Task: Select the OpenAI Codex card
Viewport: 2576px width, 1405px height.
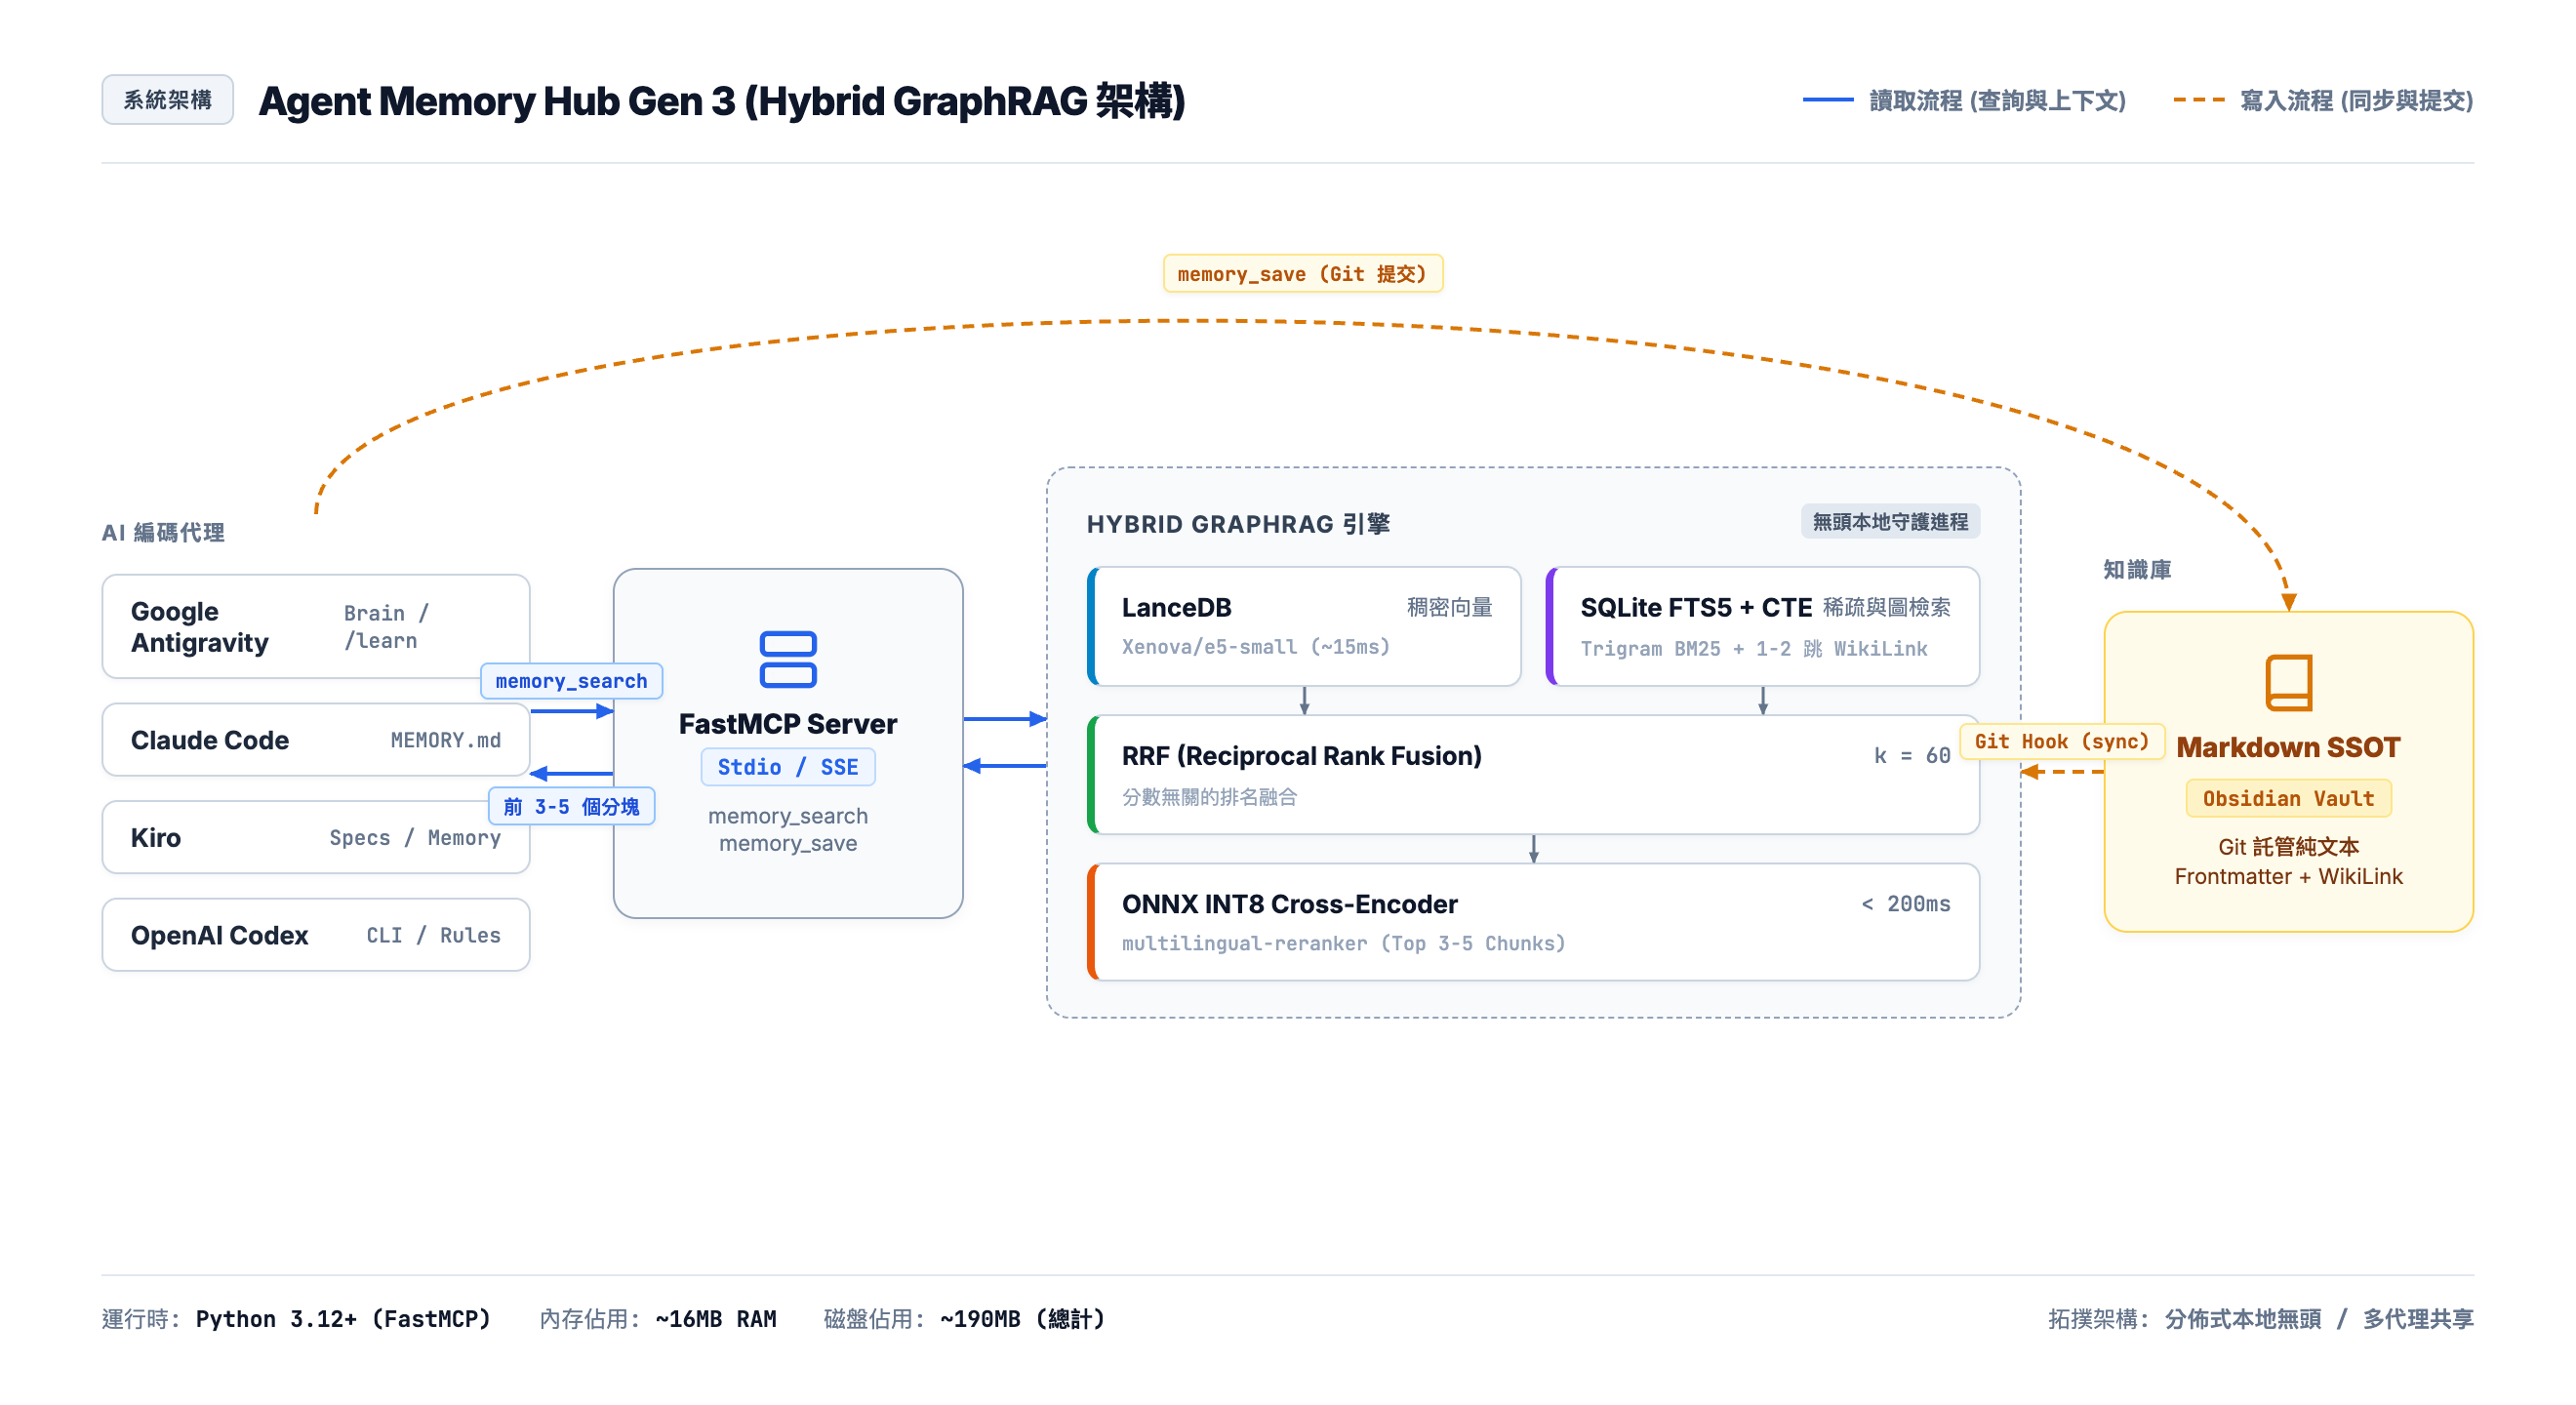Action: pyautogui.click(x=316, y=935)
